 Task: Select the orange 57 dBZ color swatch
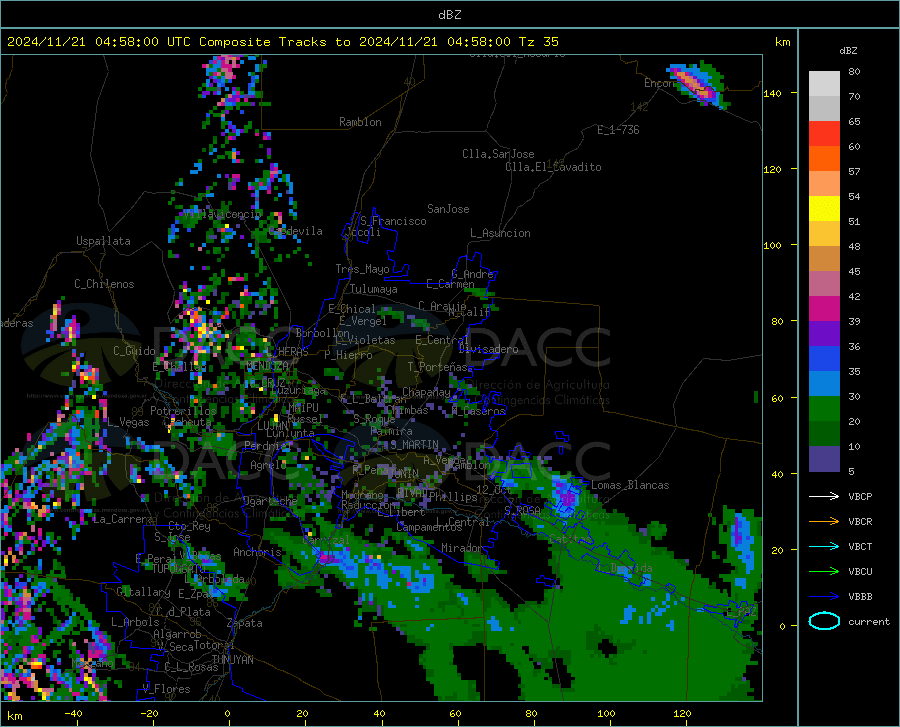pyautogui.click(x=824, y=159)
